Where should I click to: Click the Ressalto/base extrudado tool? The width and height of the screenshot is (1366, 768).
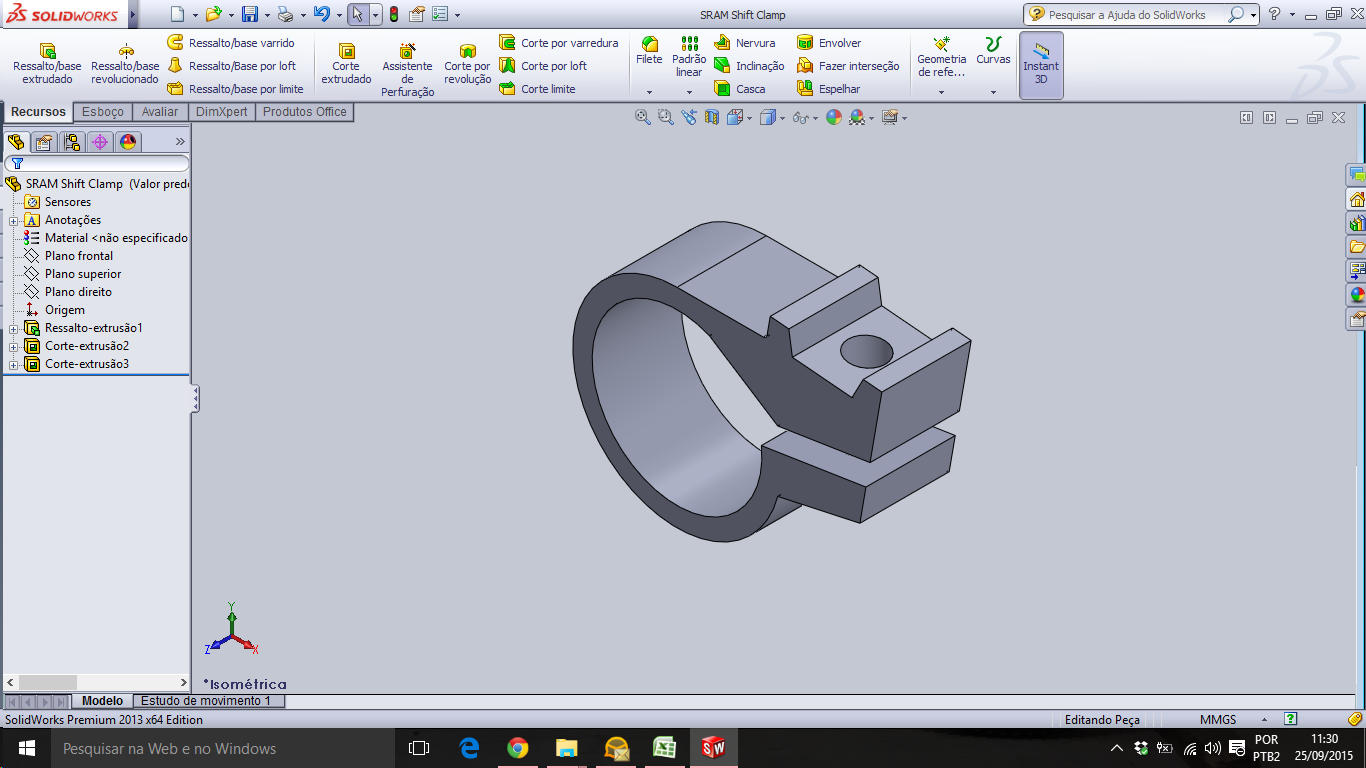(47, 64)
